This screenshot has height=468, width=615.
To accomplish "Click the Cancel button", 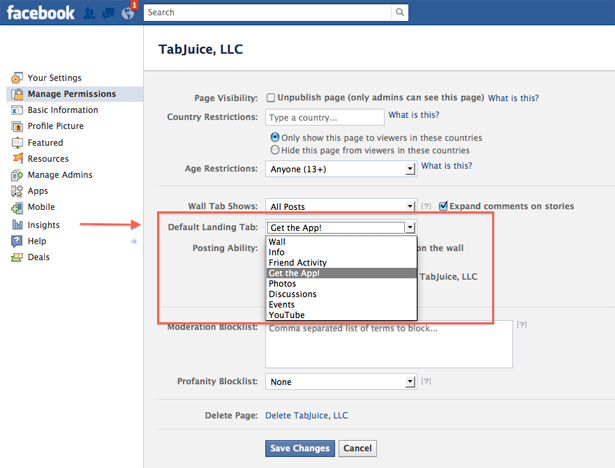I will tap(357, 448).
